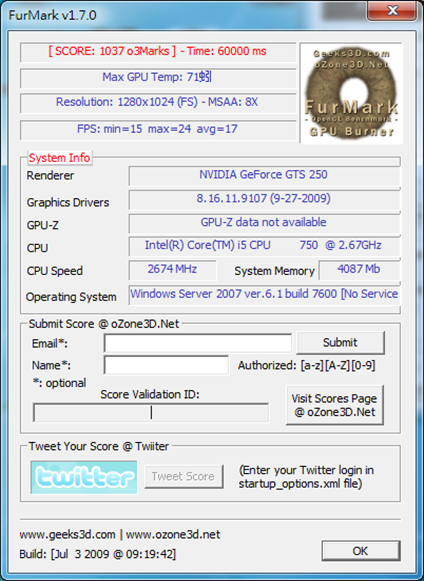Image resolution: width=424 pixels, height=581 pixels.
Task: Click the FurMark GPU Burner logo
Action: [x=351, y=93]
